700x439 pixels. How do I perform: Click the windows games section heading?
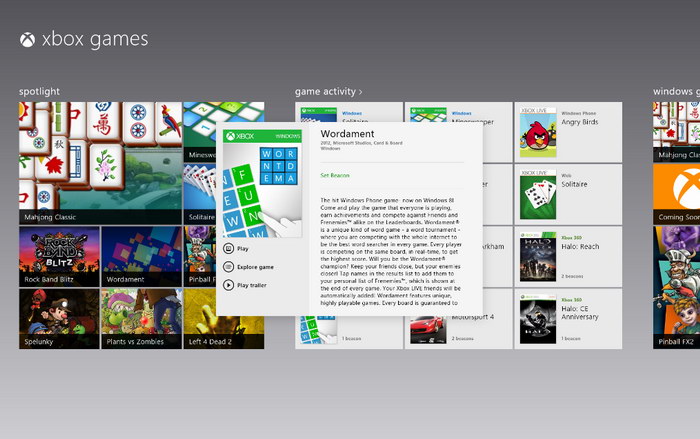point(676,92)
